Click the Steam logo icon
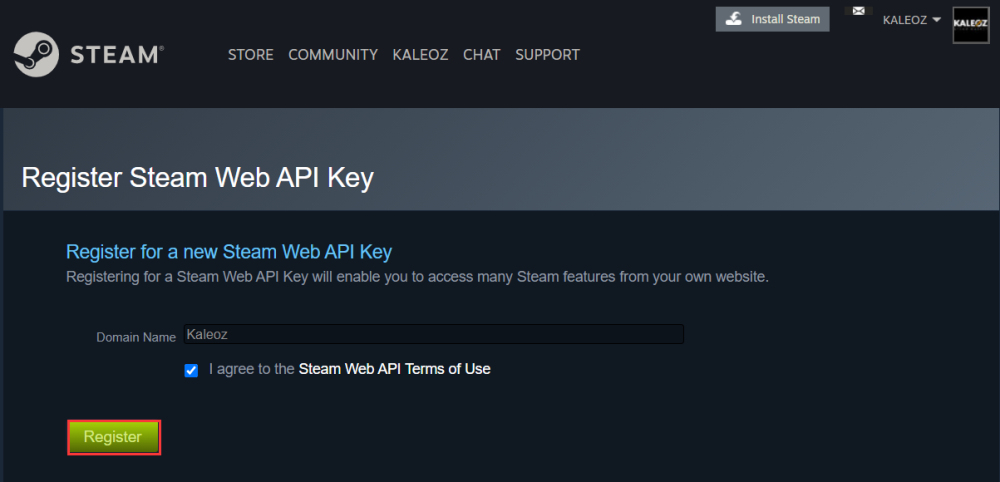The width and height of the screenshot is (1000, 482). tap(36, 54)
